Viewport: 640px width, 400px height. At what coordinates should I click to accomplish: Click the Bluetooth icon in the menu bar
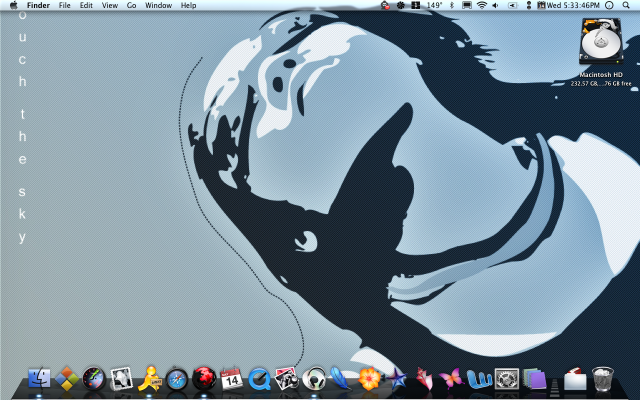point(452,5)
